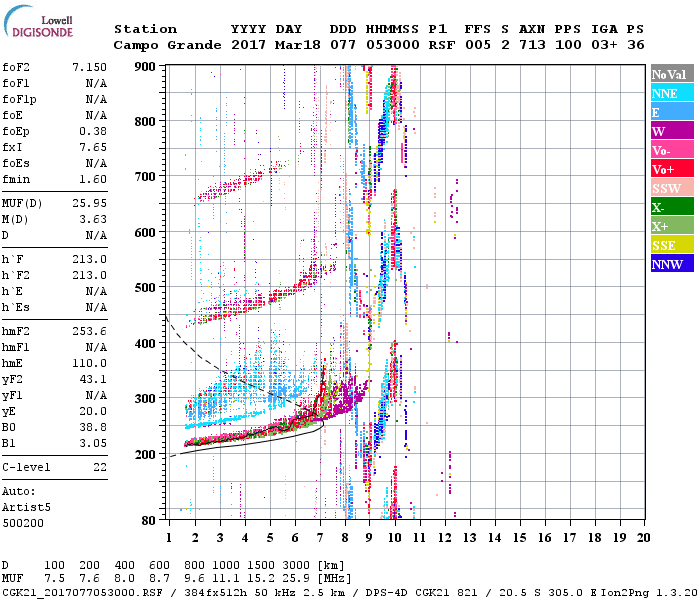The height and width of the screenshot is (600, 700).
Task: Select the E direction legend swatch
Action: (x=672, y=112)
